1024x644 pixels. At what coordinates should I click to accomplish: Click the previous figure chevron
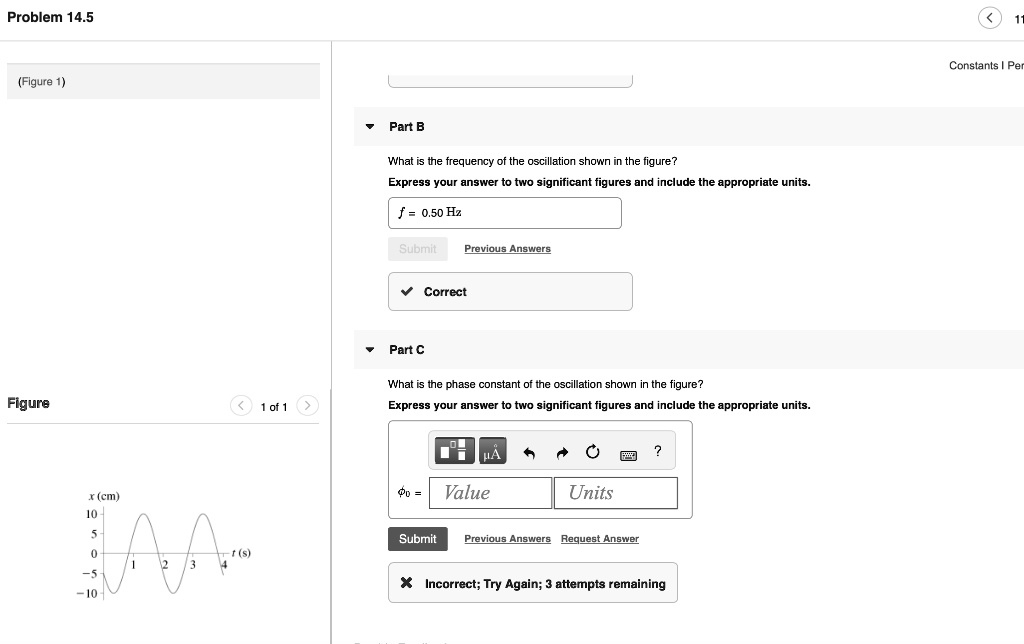coord(241,406)
